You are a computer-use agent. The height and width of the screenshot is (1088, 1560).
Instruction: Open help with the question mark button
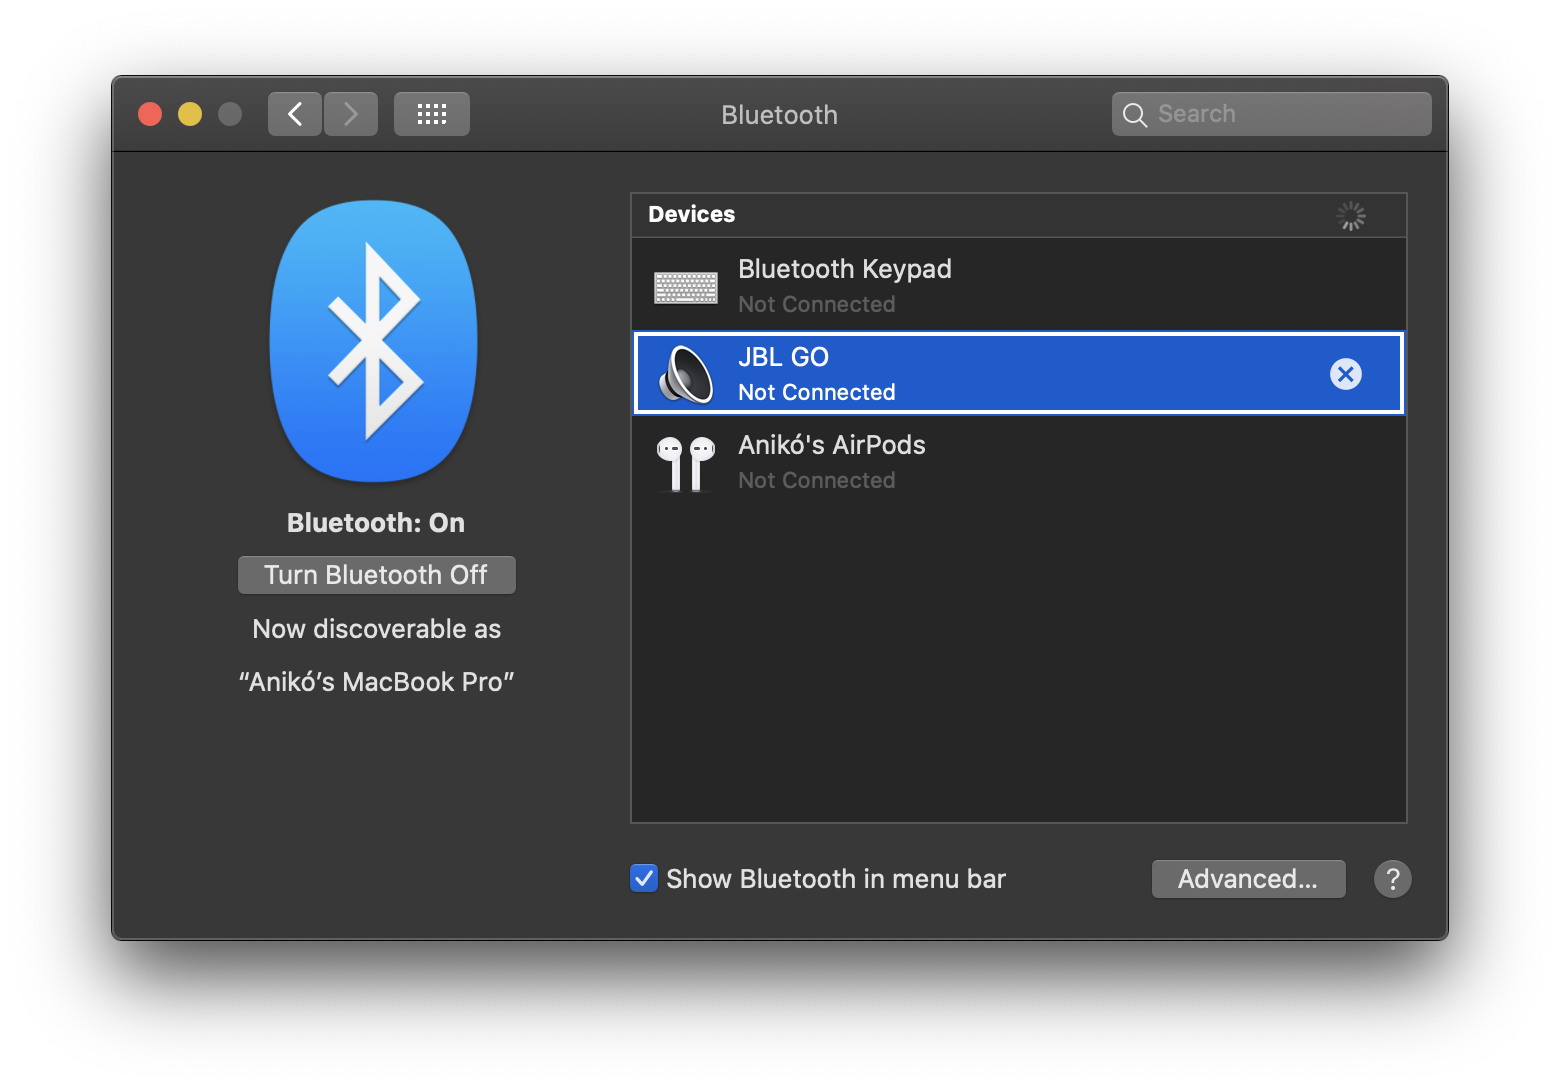pyautogui.click(x=1393, y=879)
